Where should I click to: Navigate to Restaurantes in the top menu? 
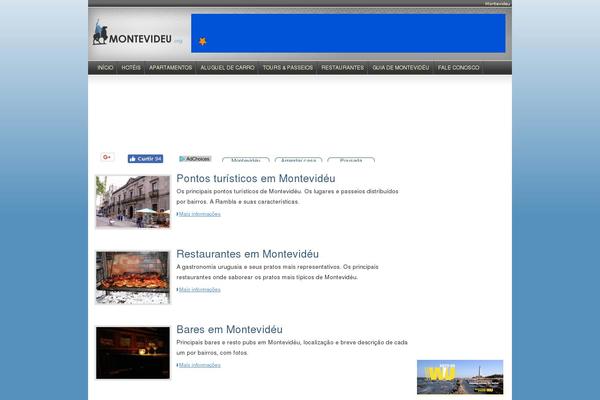coord(342,68)
